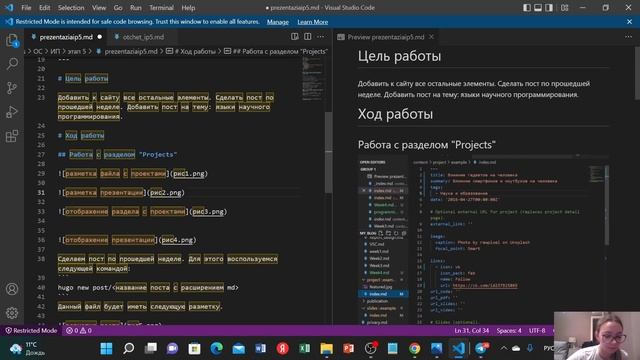Close the Preview prezentaziaip5.md tab
The height and width of the screenshot is (360, 640).
[x=431, y=37]
